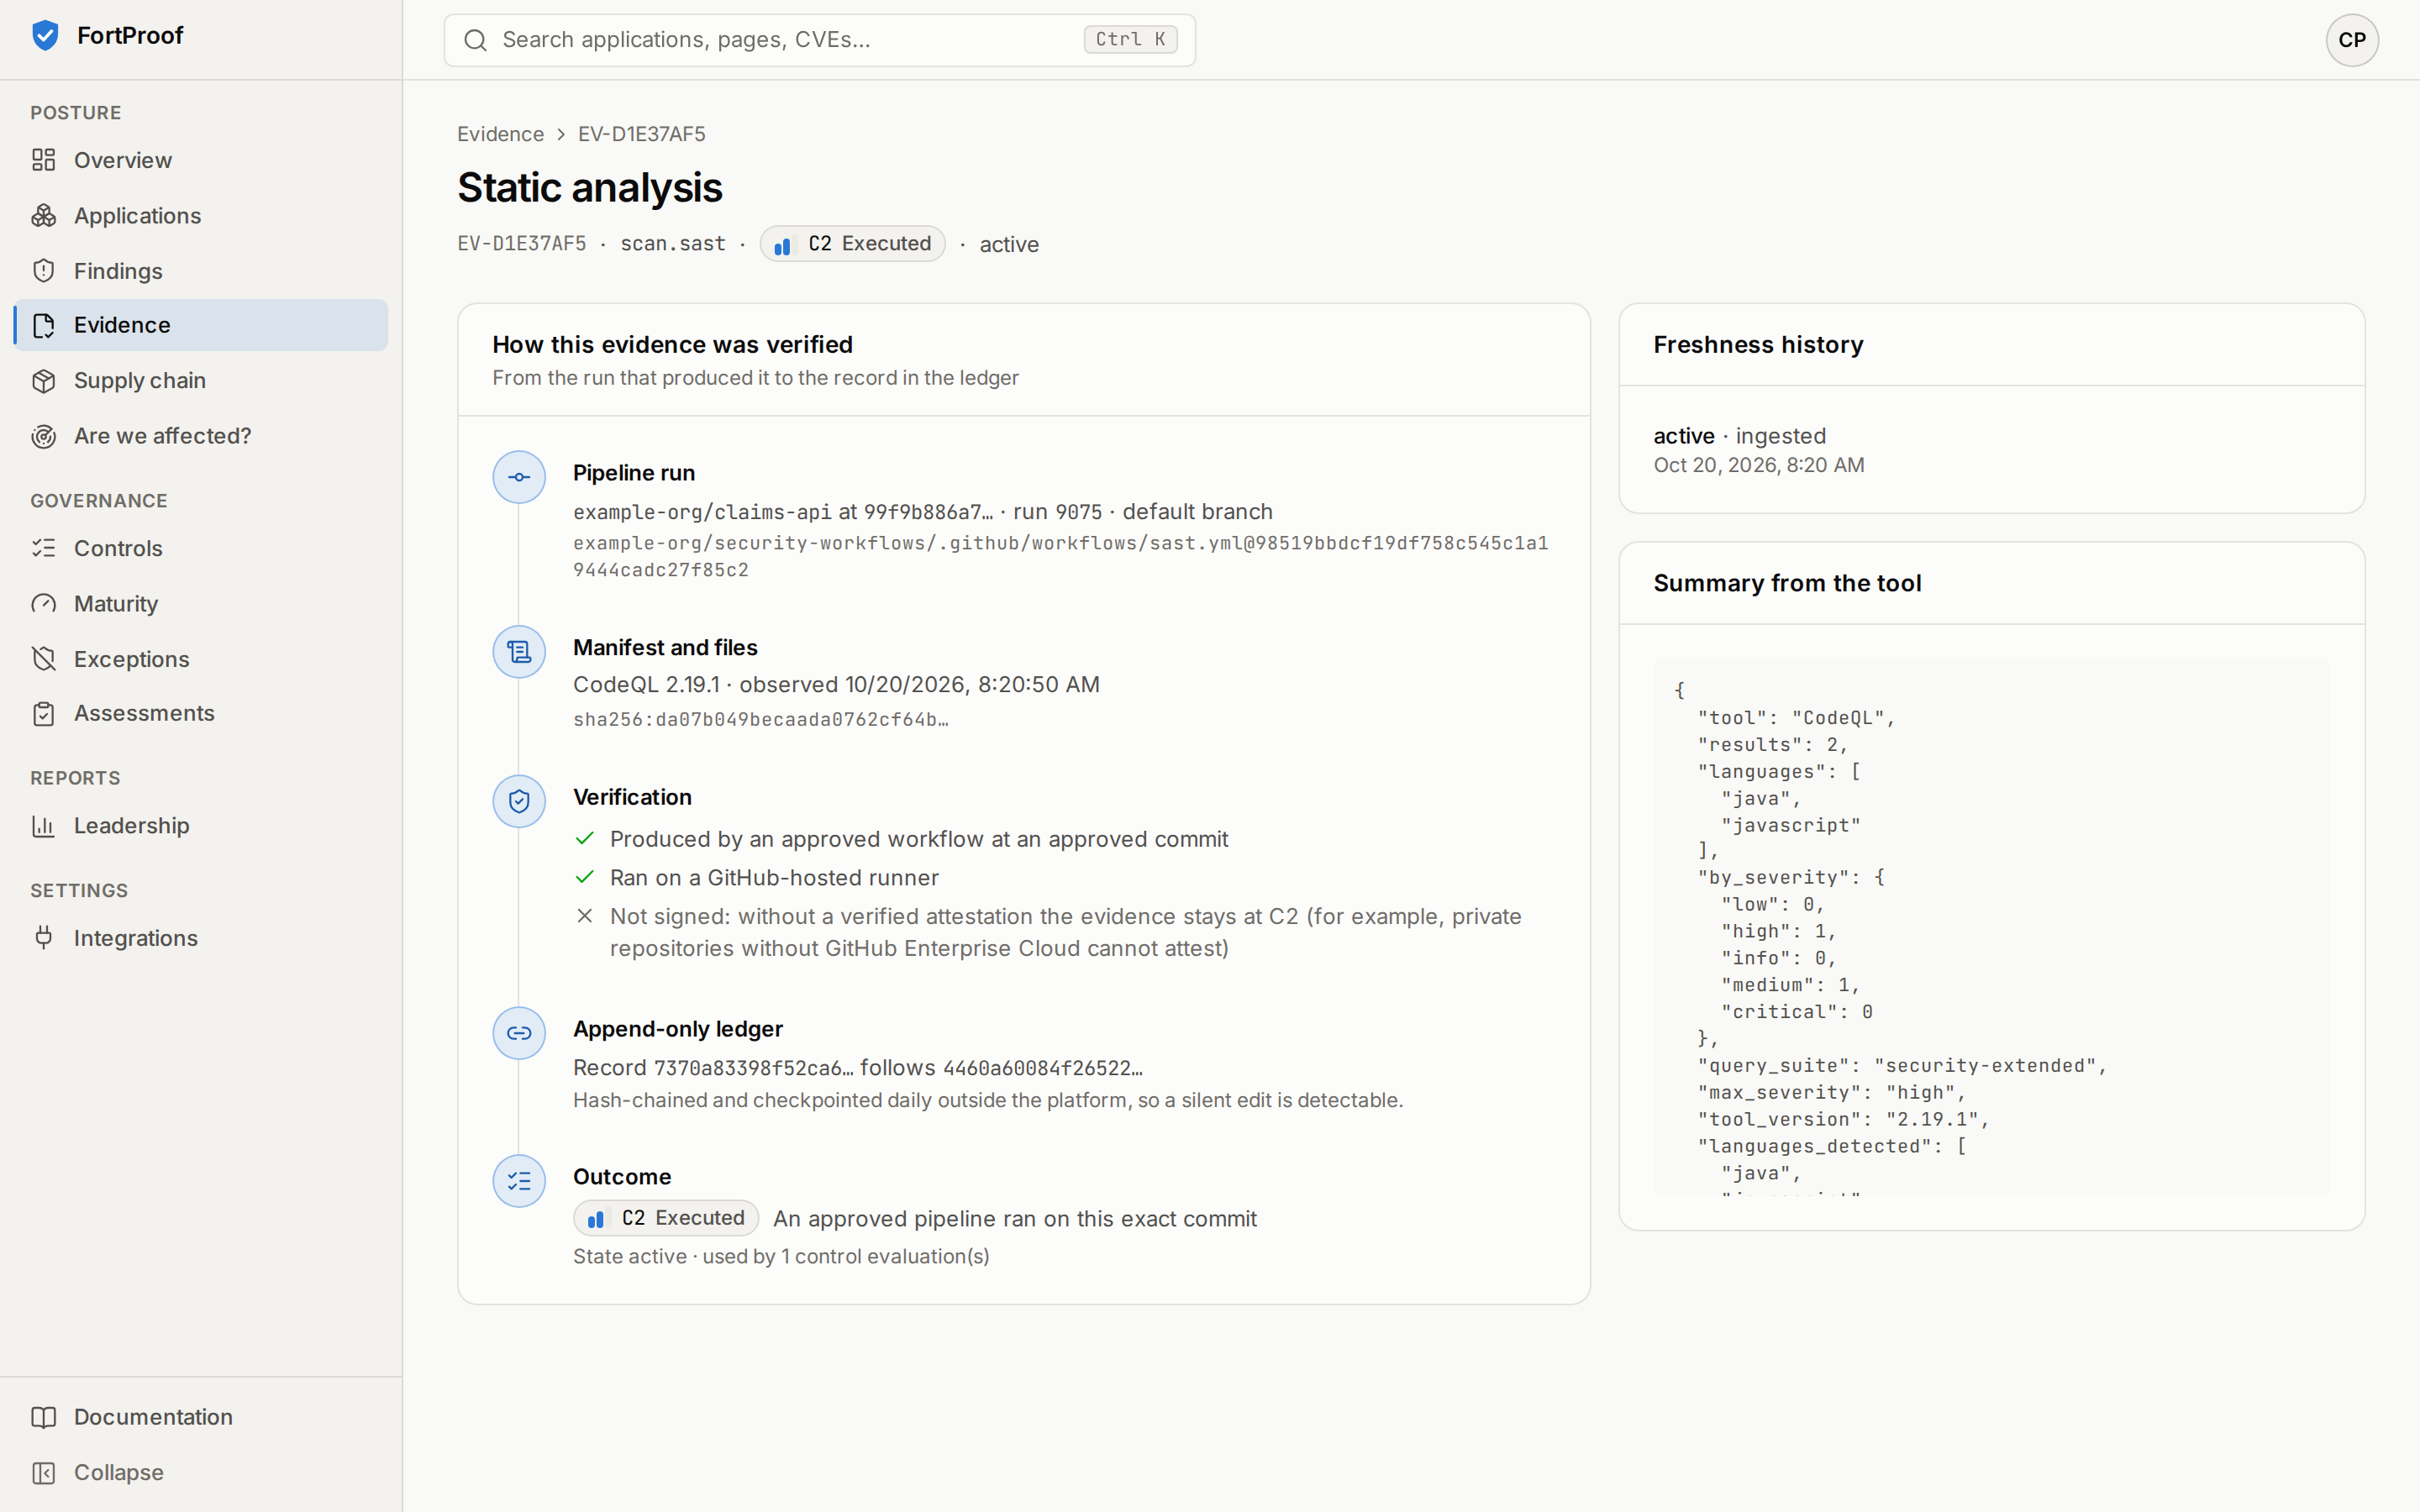Open the Findings section
This screenshot has height=1512, width=2420.
201,271
